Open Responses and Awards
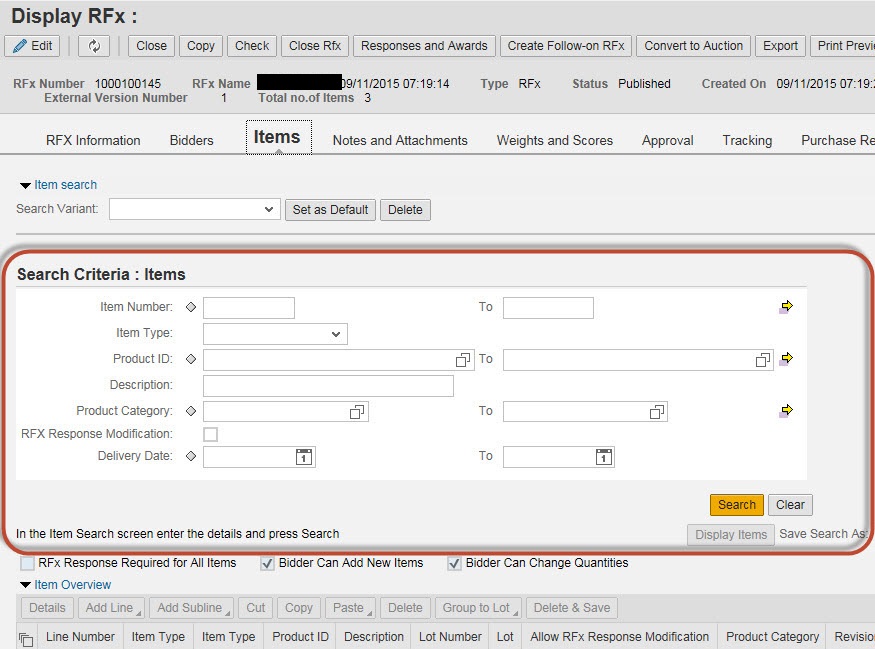This screenshot has height=649, width=875. pos(424,46)
